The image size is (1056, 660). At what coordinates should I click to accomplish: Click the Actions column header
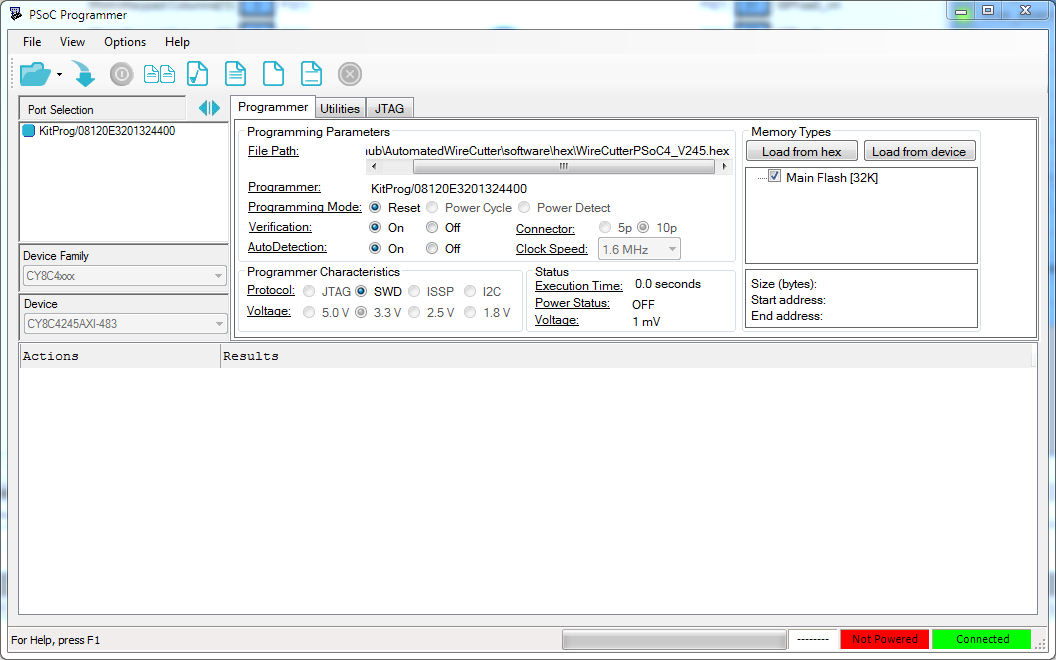(120, 356)
